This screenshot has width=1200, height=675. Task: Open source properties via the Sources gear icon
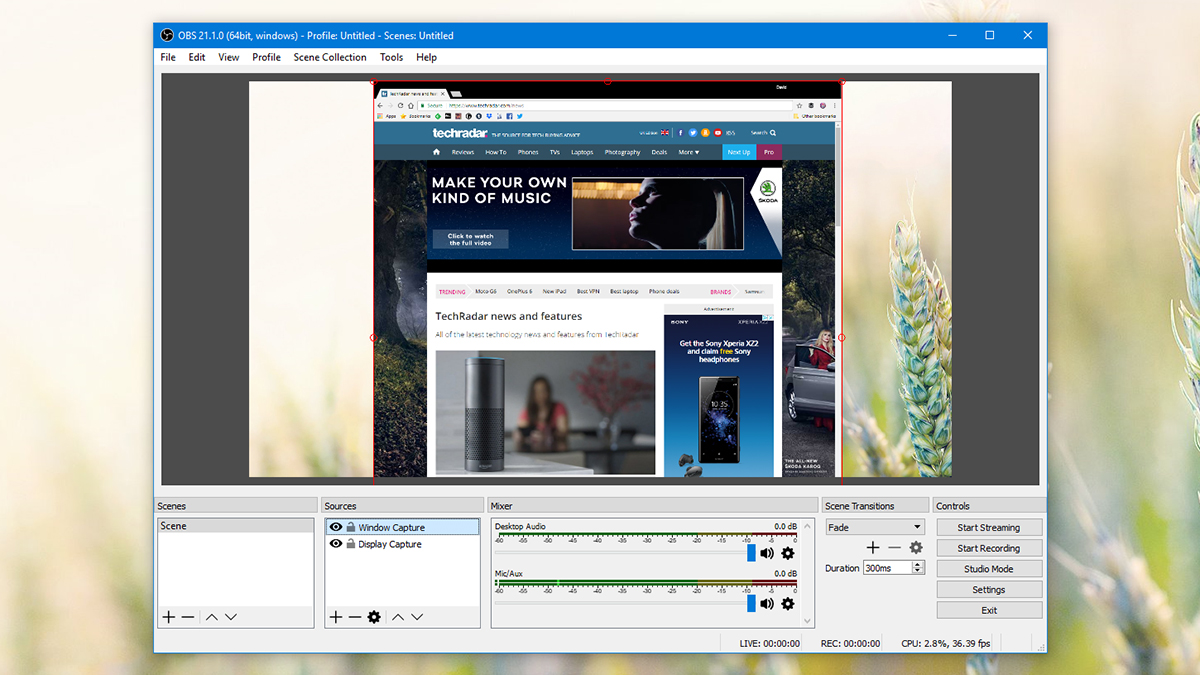click(x=374, y=617)
